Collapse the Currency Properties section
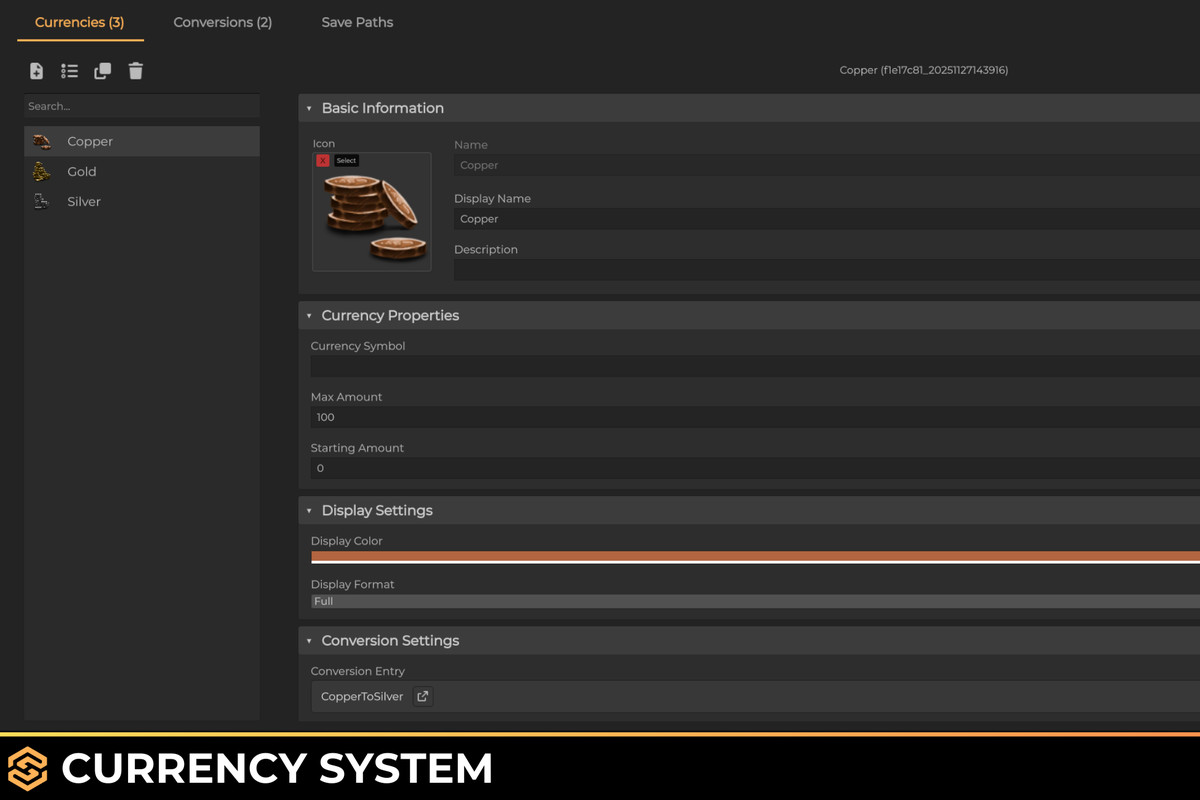Screen dimensions: 1200x800 click(x=310, y=315)
